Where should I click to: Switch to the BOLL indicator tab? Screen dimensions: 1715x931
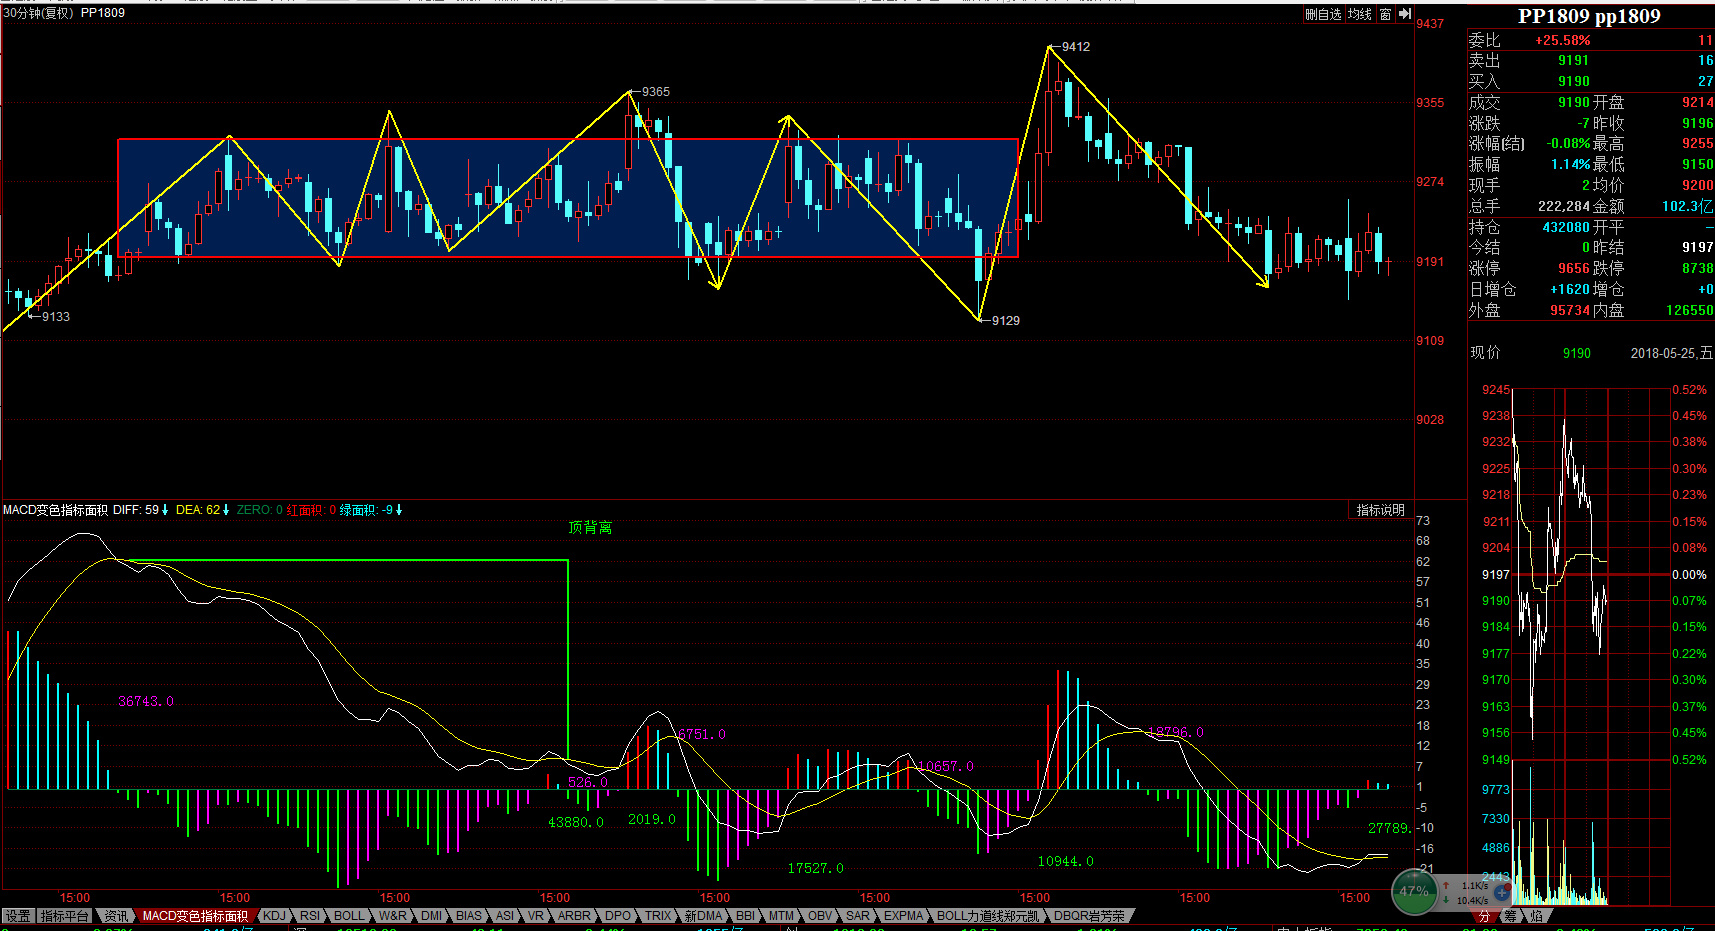(349, 916)
